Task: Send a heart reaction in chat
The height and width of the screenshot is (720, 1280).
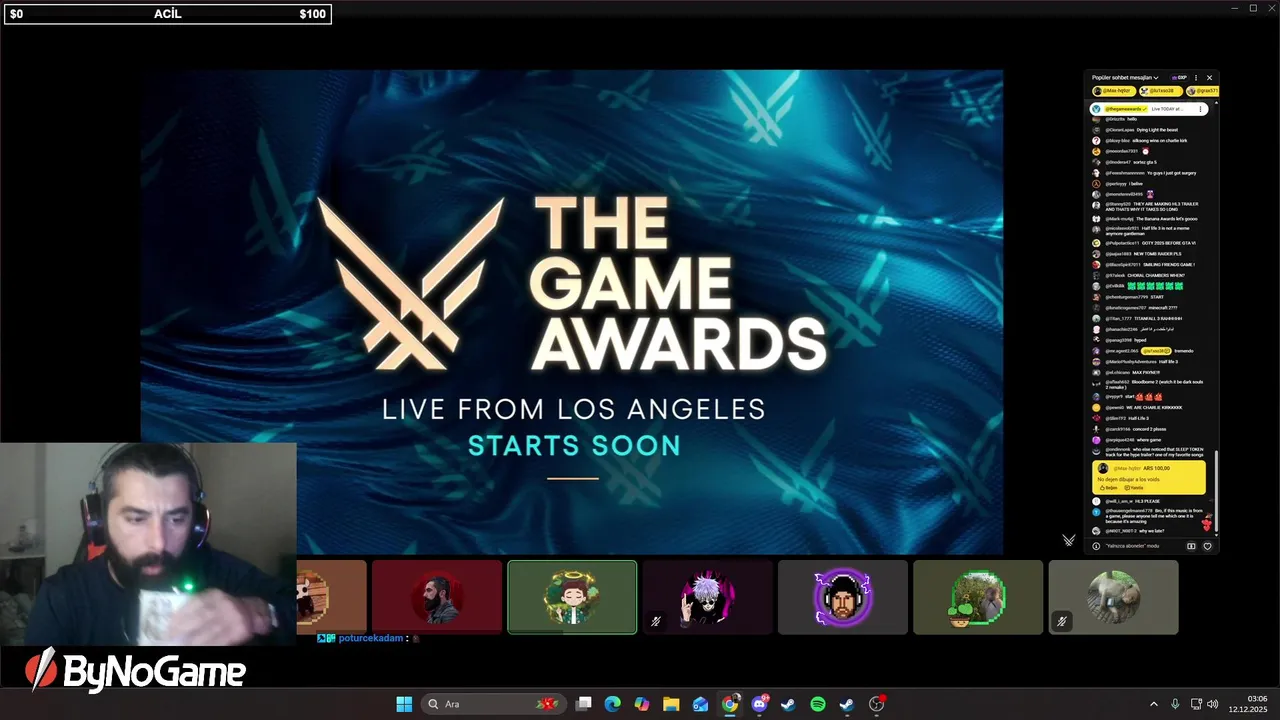Action: click(1207, 546)
